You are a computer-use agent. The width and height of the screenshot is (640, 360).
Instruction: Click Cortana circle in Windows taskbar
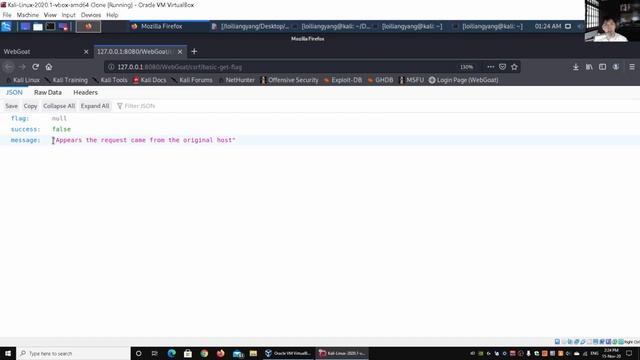pyautogui.click(x=138, y=353)
